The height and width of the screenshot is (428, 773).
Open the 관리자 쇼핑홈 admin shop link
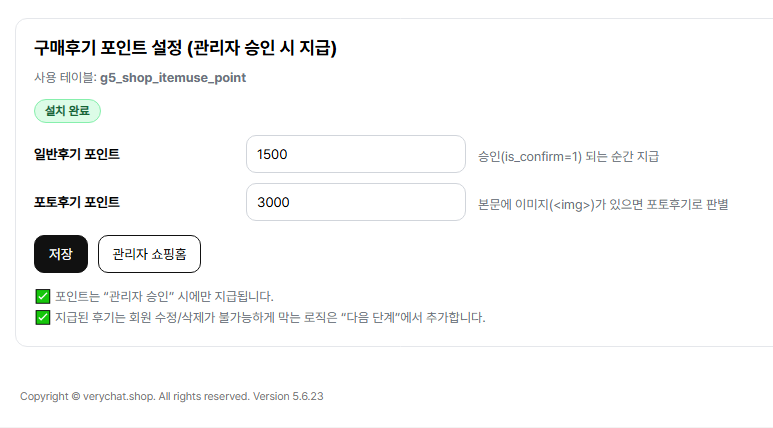(149, 254)
